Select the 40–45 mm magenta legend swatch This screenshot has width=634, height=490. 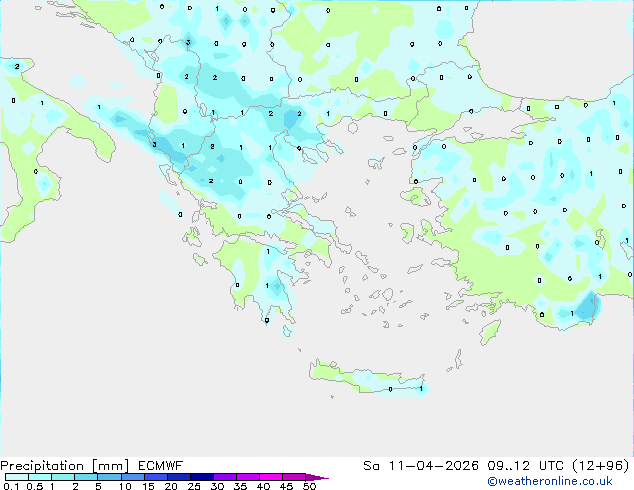pos(271,477)
